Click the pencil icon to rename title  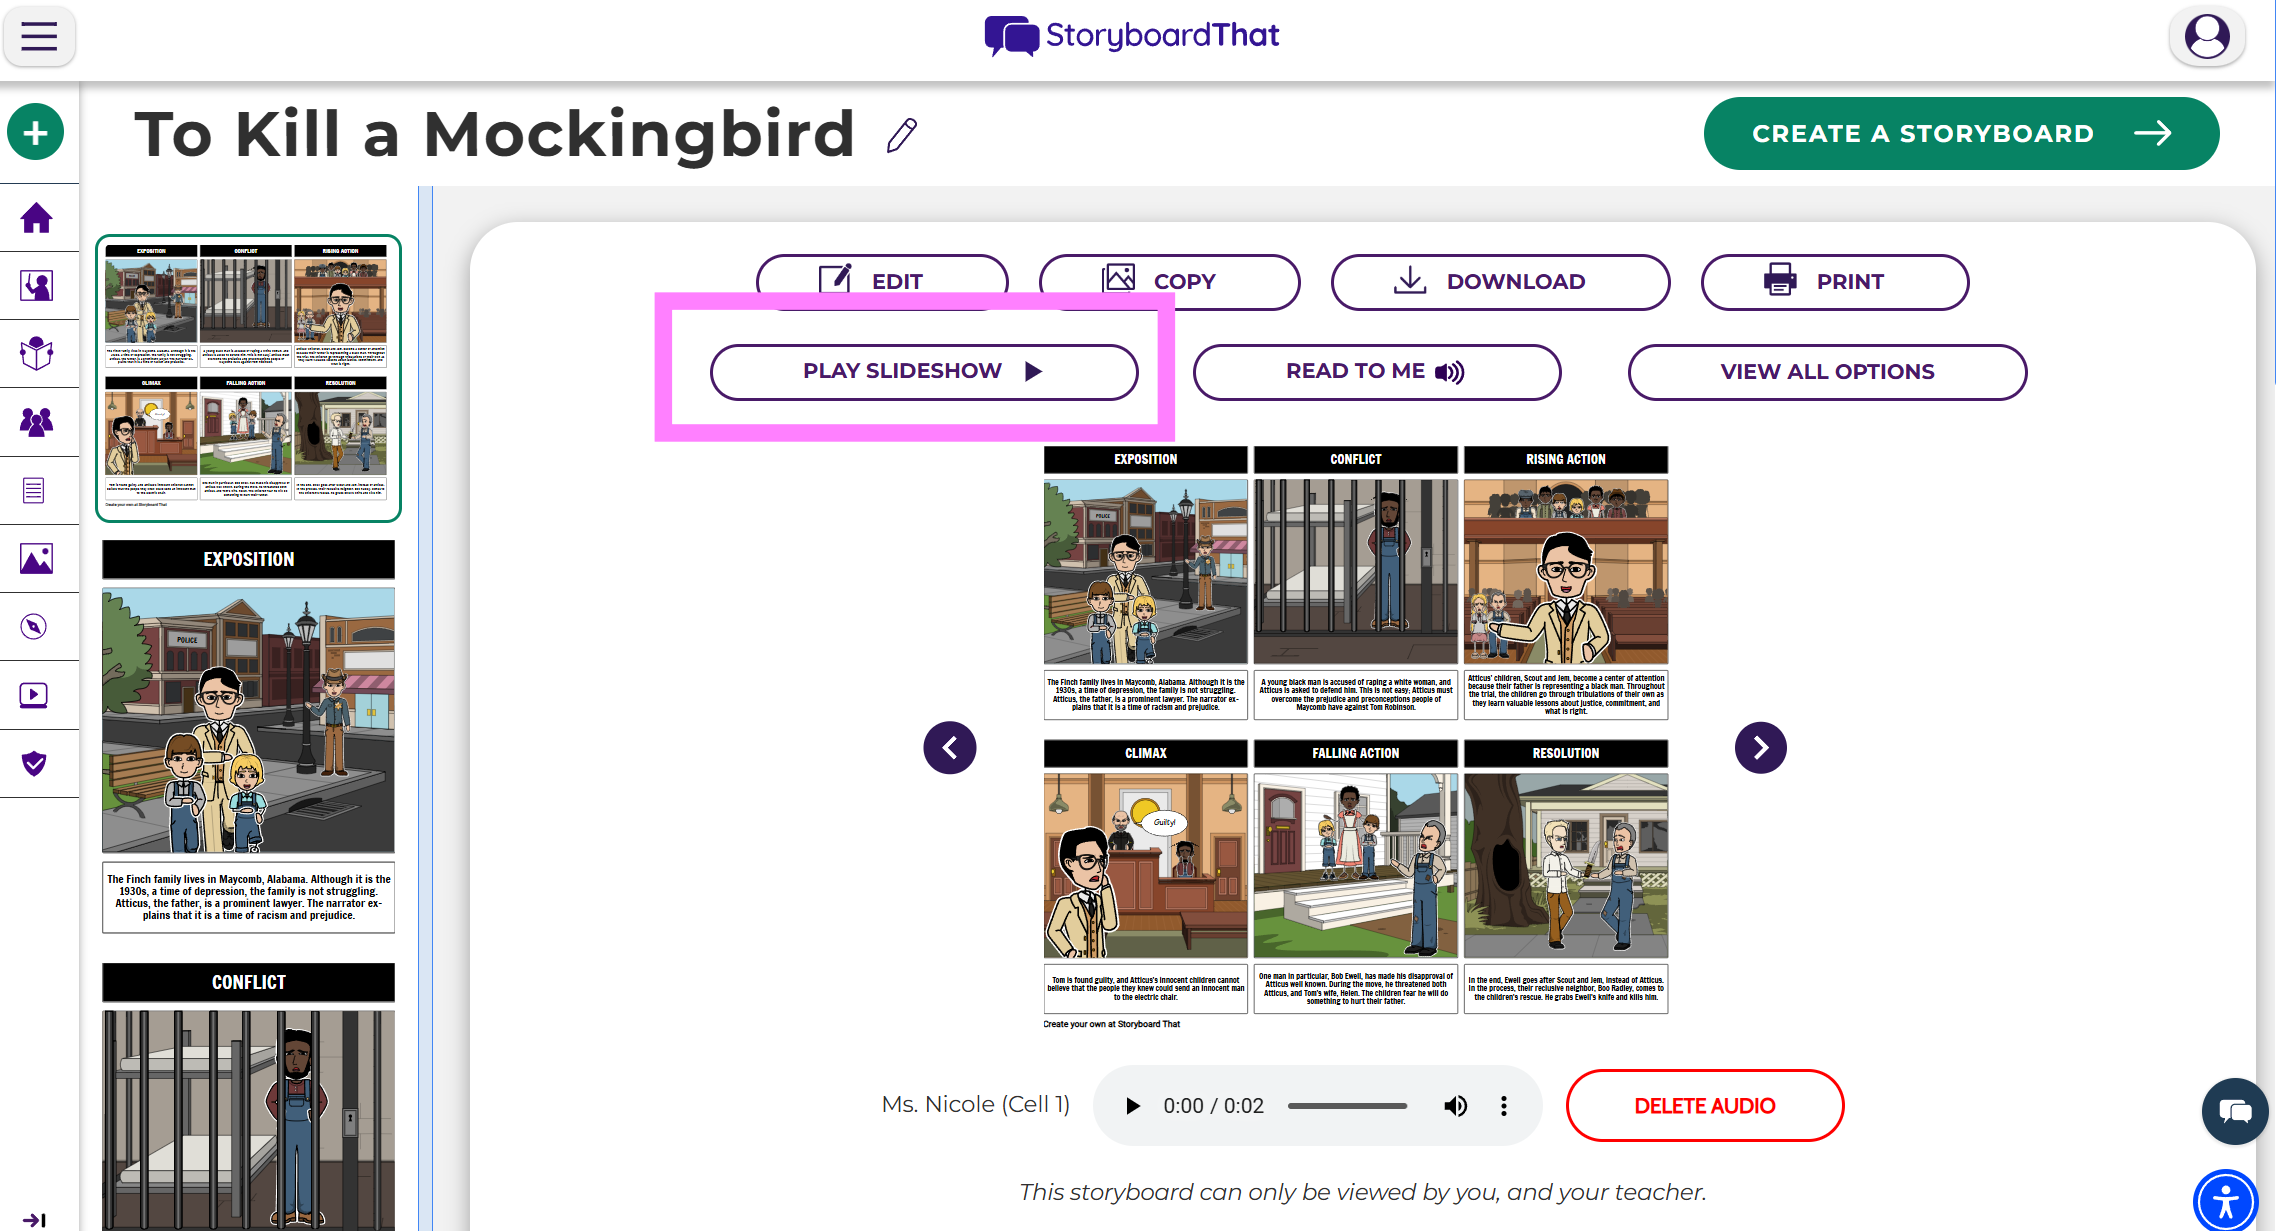click(x=901, y=136)
